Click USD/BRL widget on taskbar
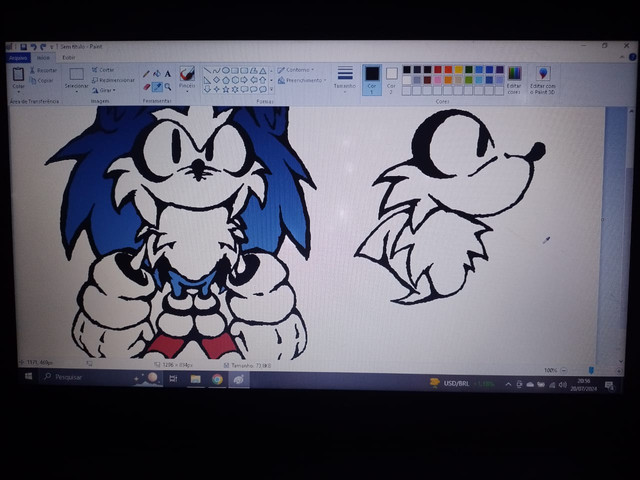 point(462,384)
